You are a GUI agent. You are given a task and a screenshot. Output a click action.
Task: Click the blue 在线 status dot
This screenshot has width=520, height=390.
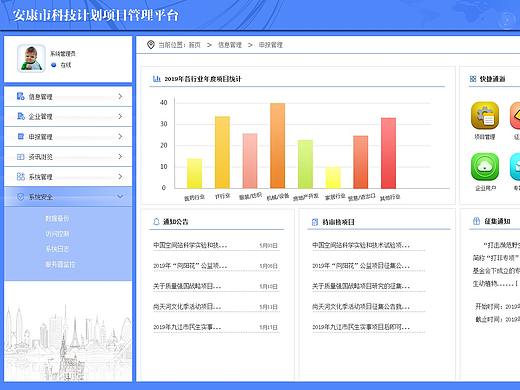53,65
